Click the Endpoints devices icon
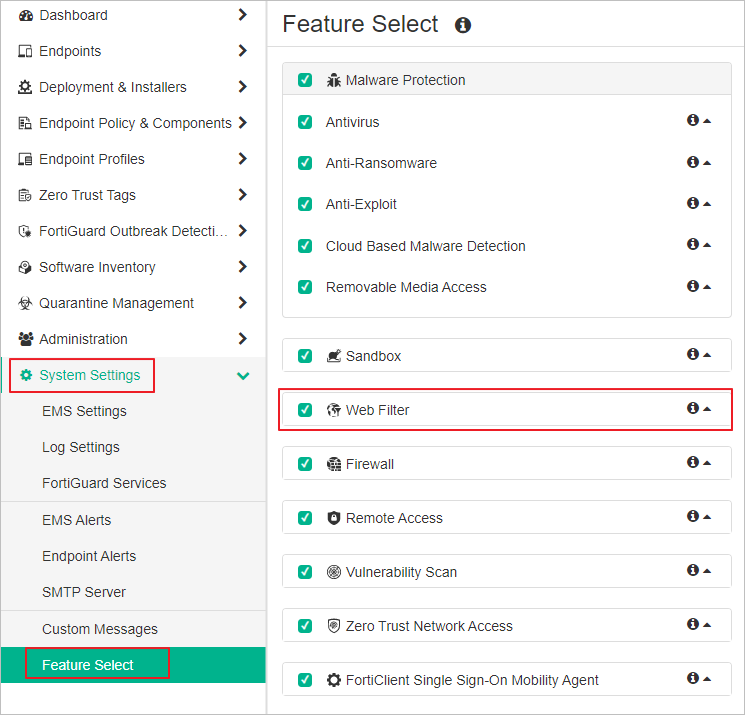Viewport: 745px width, 715px height. 25,51
